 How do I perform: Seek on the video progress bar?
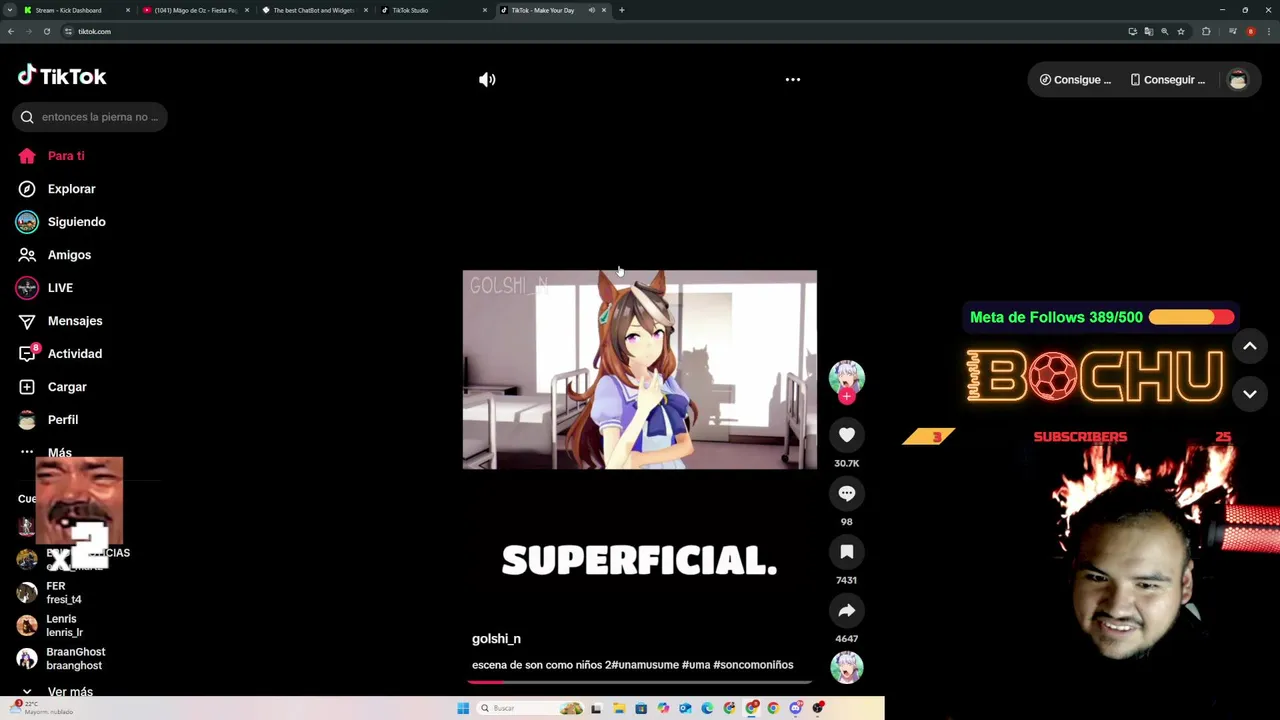(x=639, y=682)
